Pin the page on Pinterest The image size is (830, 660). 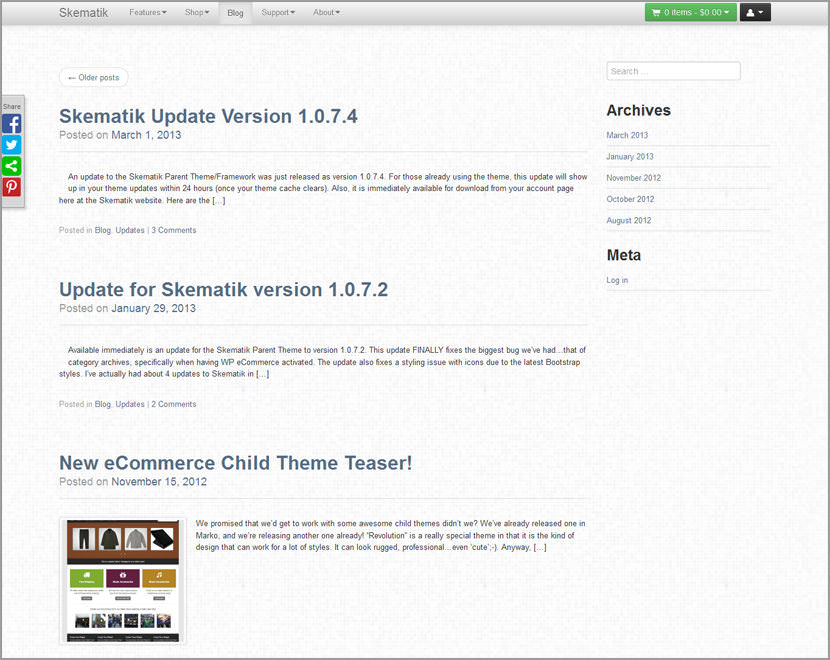(12, 187)
